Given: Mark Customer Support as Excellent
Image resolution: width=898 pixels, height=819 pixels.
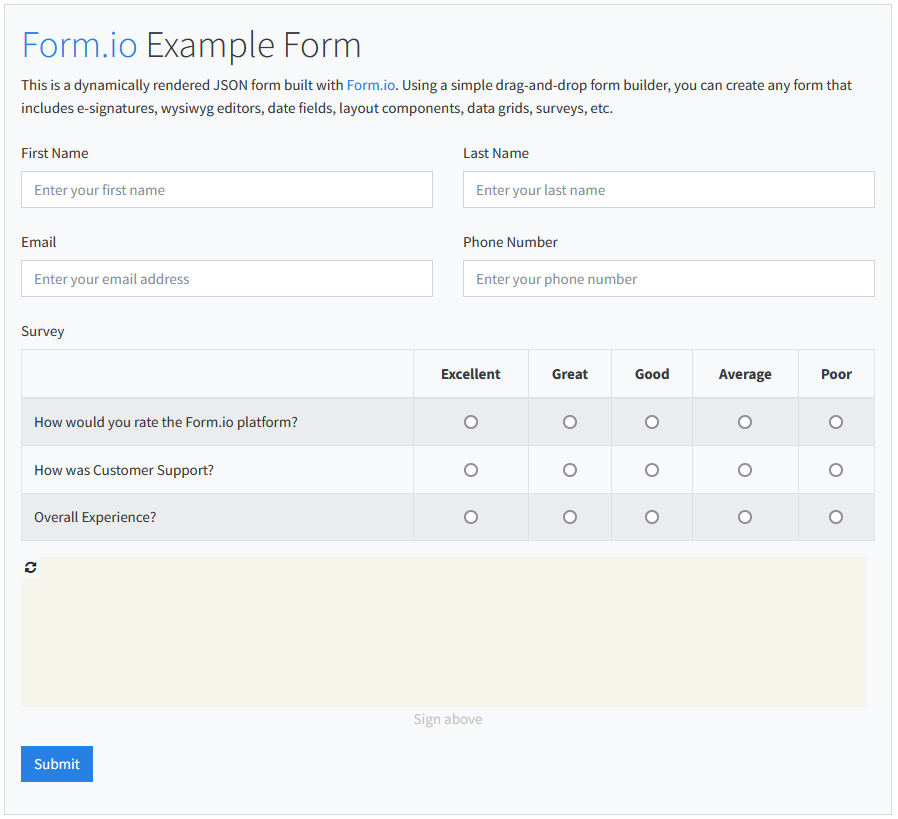Looking at the screenshot, I should 471,470.
